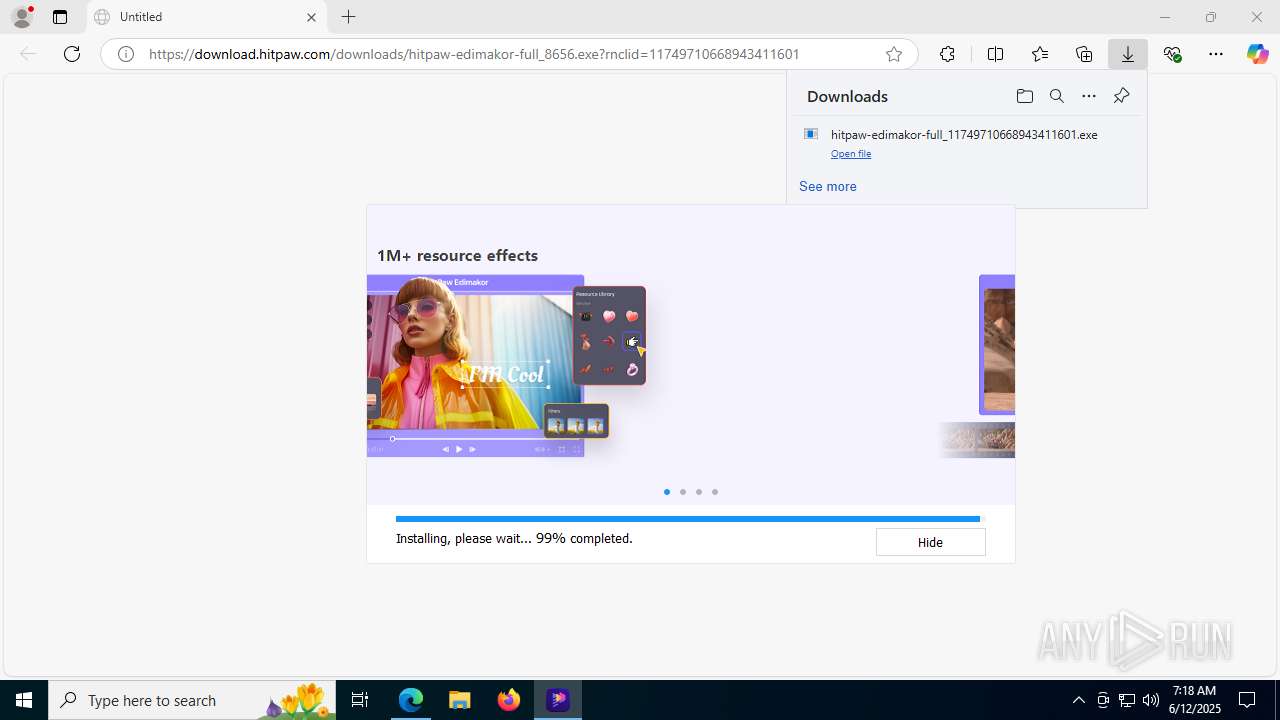Screen dimensions: 1280x720
Task: Open the notifications action center
Action: (x=1247, y=700)
